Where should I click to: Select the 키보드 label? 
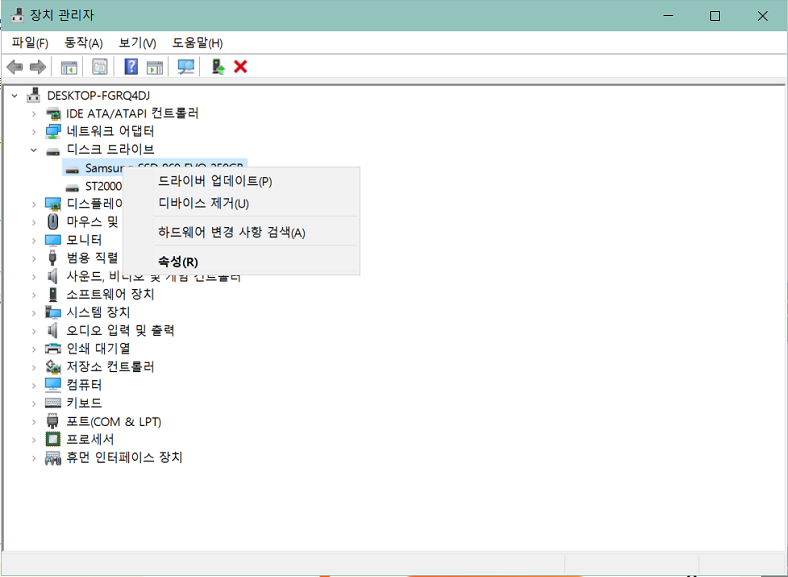tap(84, 403)
